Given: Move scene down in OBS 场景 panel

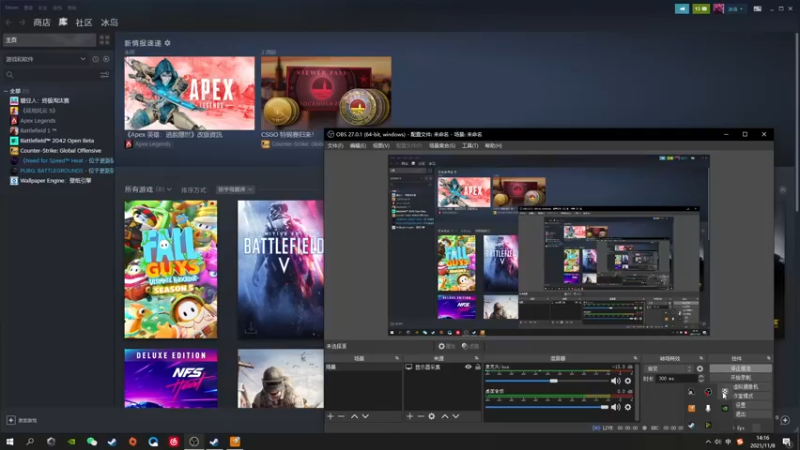Looking at the screenshot, I should (x=365, y=416).
